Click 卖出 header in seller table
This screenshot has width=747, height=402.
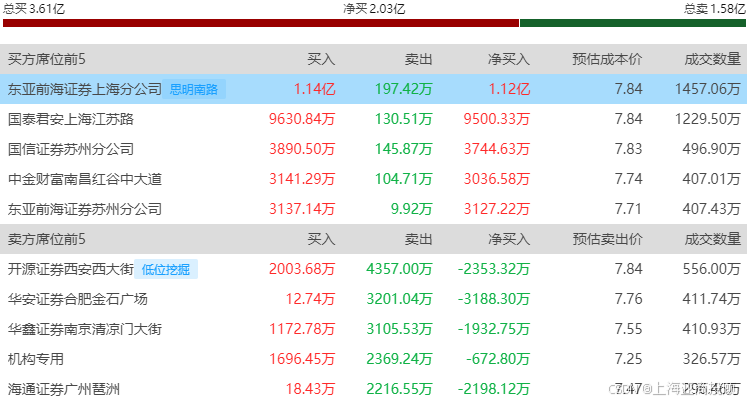click(418, 239)
